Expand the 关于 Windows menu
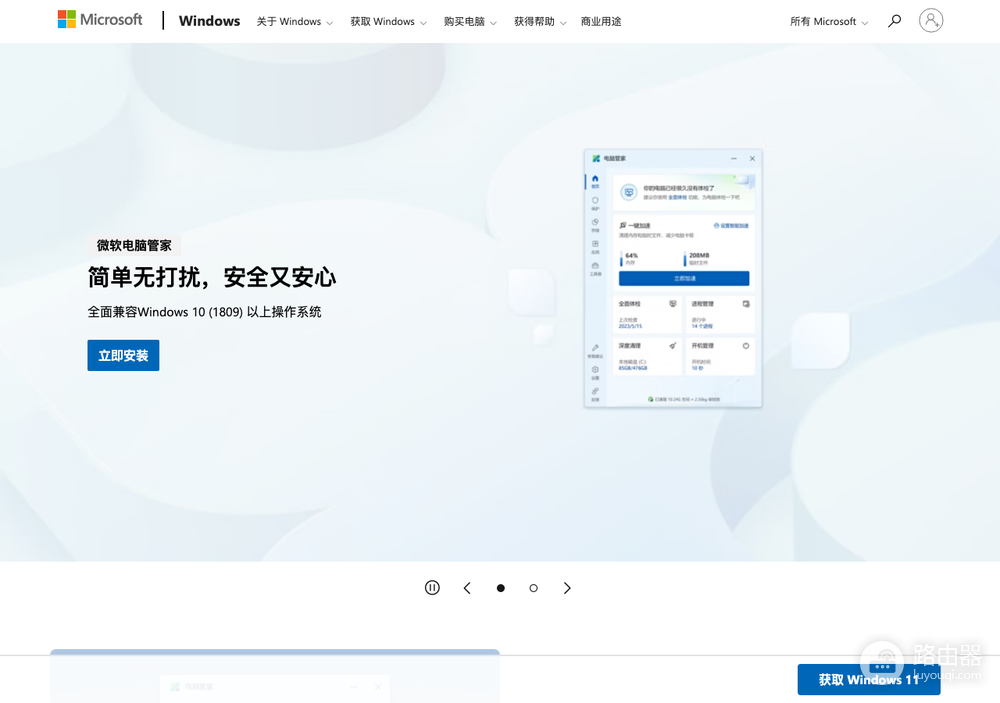Image resolution: width=1000 pixels, height=703 pixels. [295, 22]
